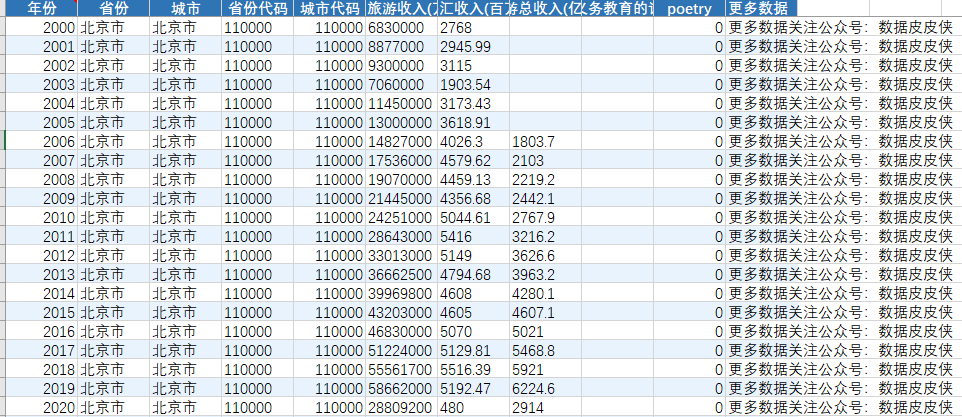Pick total income cell 2219.2
Viewport: 962px width, 417px height.
click(x=545, y=180)
